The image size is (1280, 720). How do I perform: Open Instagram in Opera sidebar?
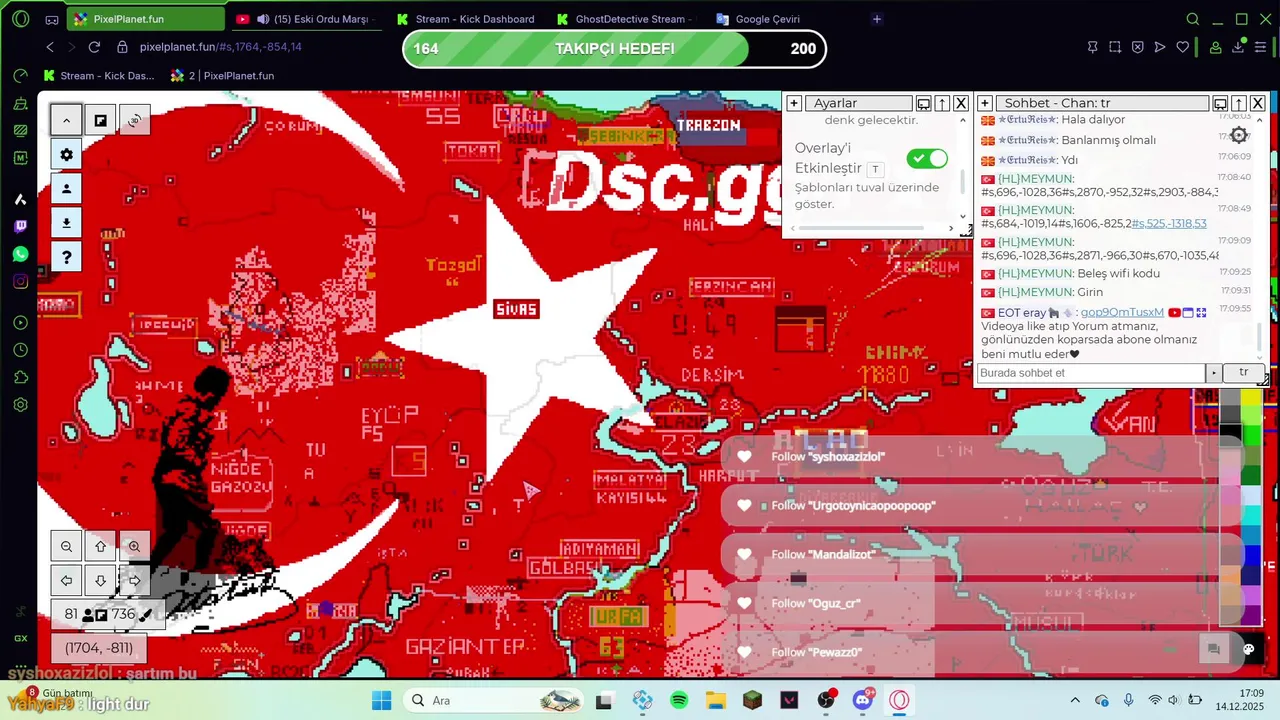tap(20, 282)
